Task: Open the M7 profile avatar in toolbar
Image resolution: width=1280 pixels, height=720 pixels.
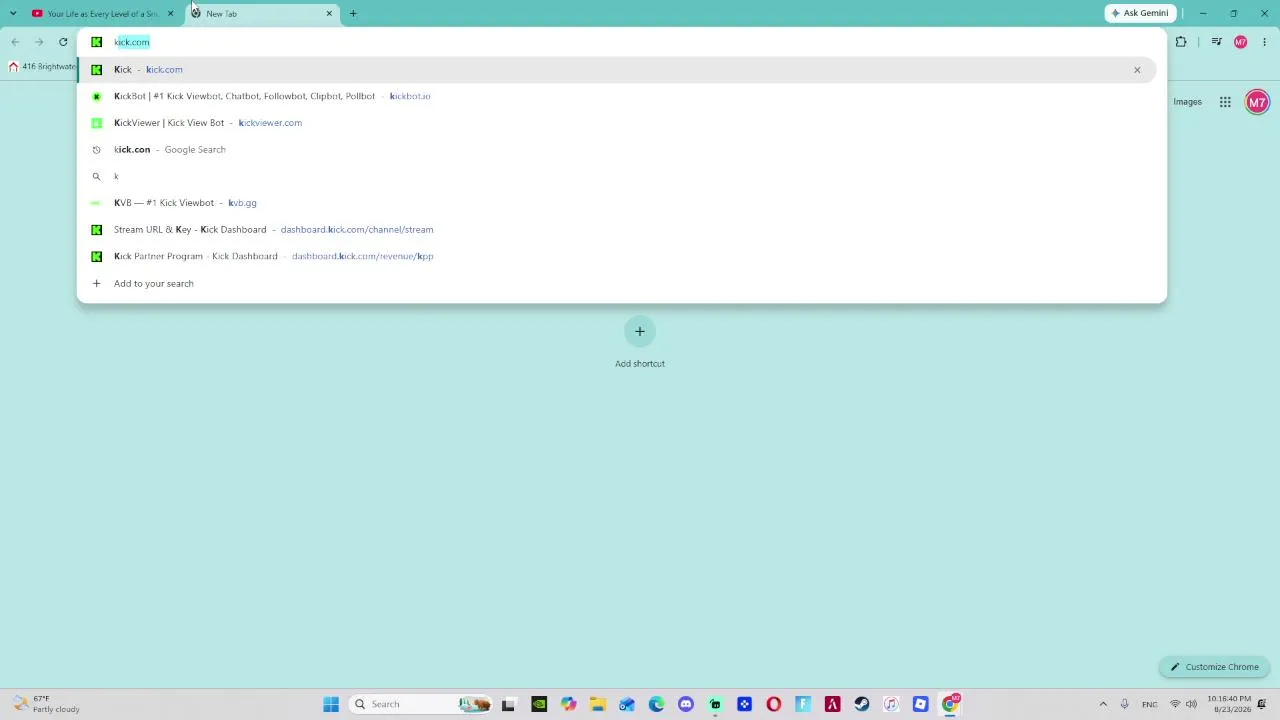Action: point(1241,42)
